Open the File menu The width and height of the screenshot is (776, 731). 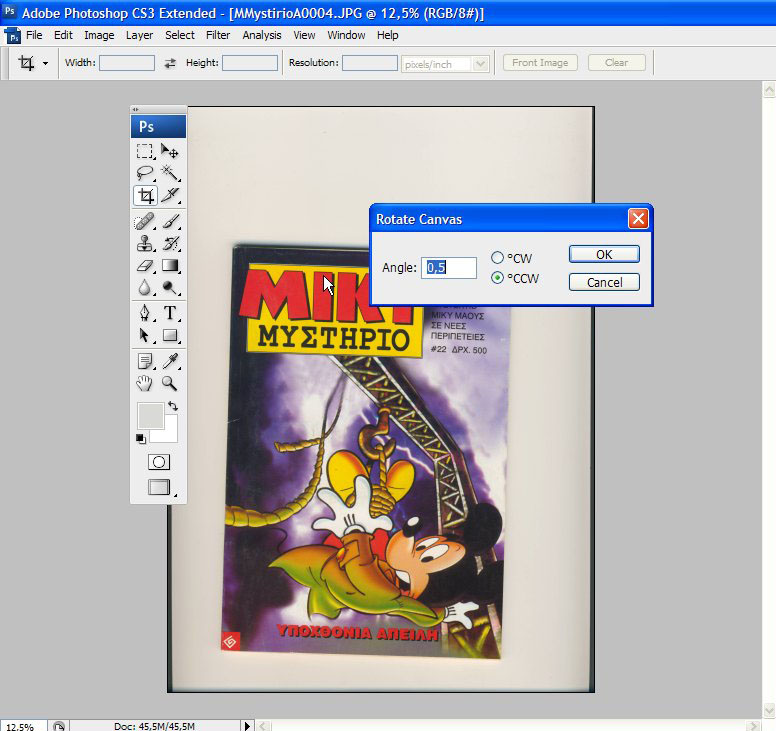pos(34,35)
